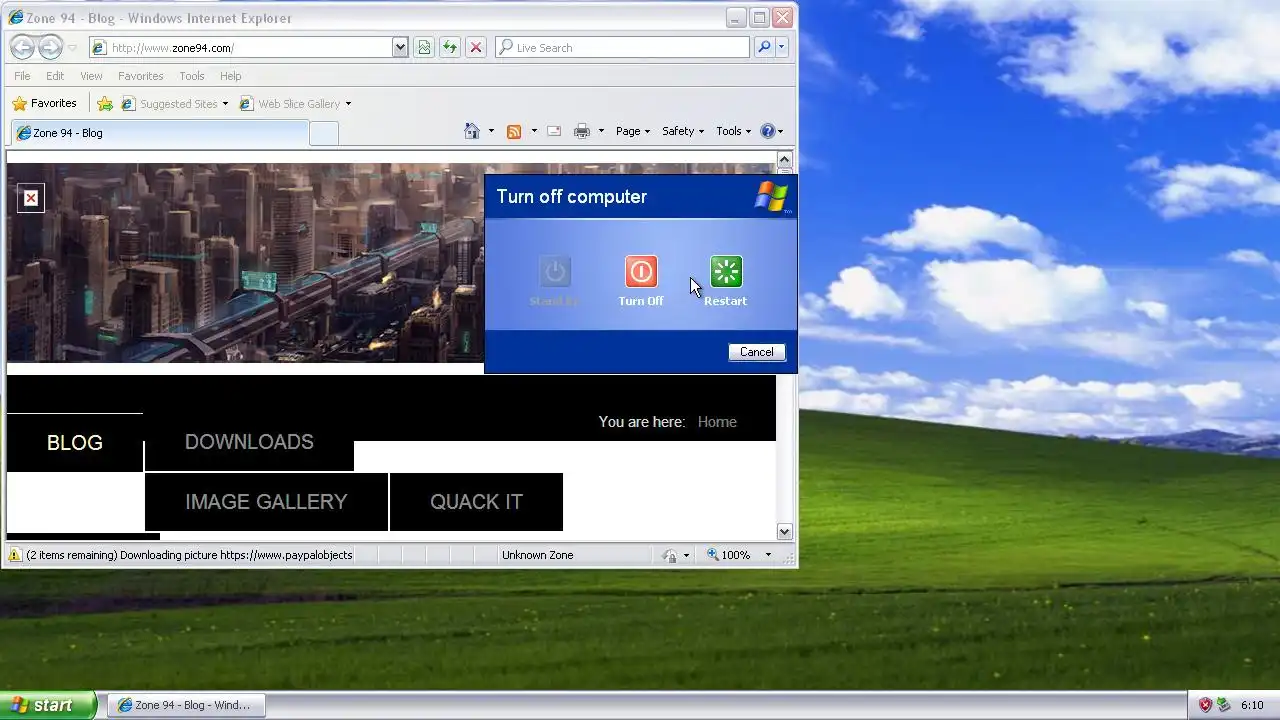Open the View menu
Viewport: 1280px width, 720px height.
(x=91, y=76)
